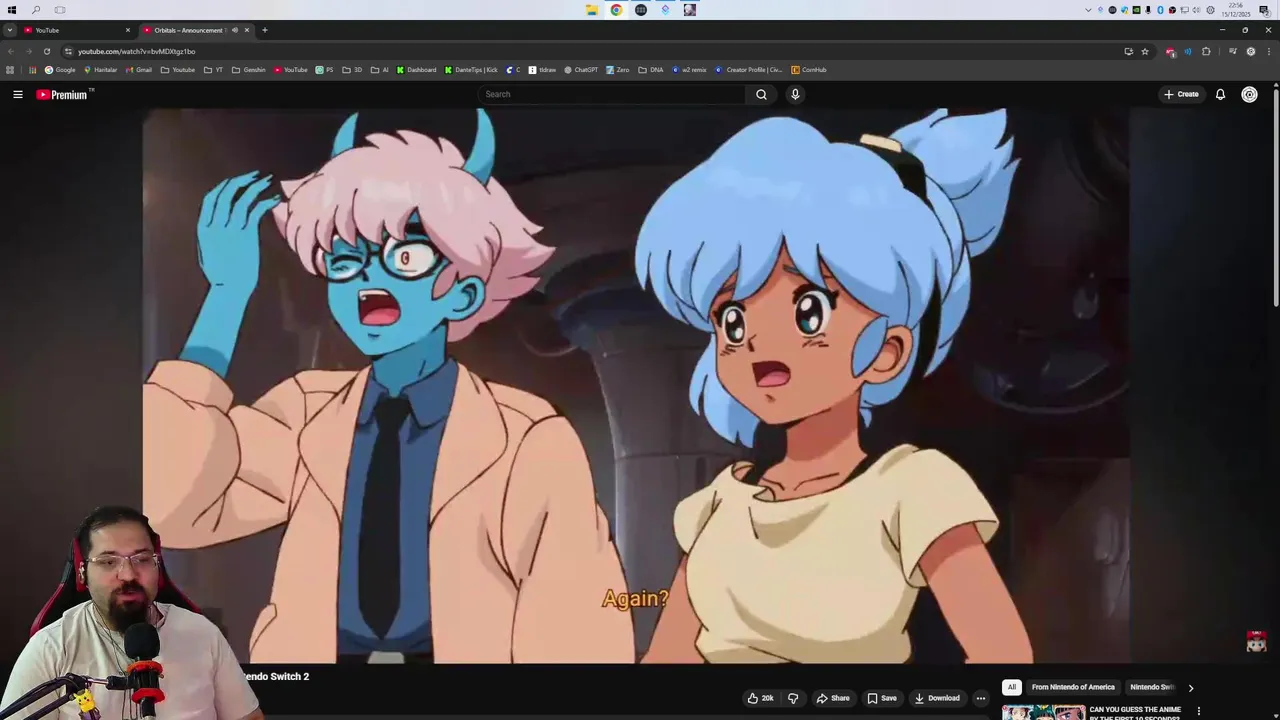Open the tab search dropdown arrow
Viewport: 1280px width, 720px height.
click(x=9, y=30)
